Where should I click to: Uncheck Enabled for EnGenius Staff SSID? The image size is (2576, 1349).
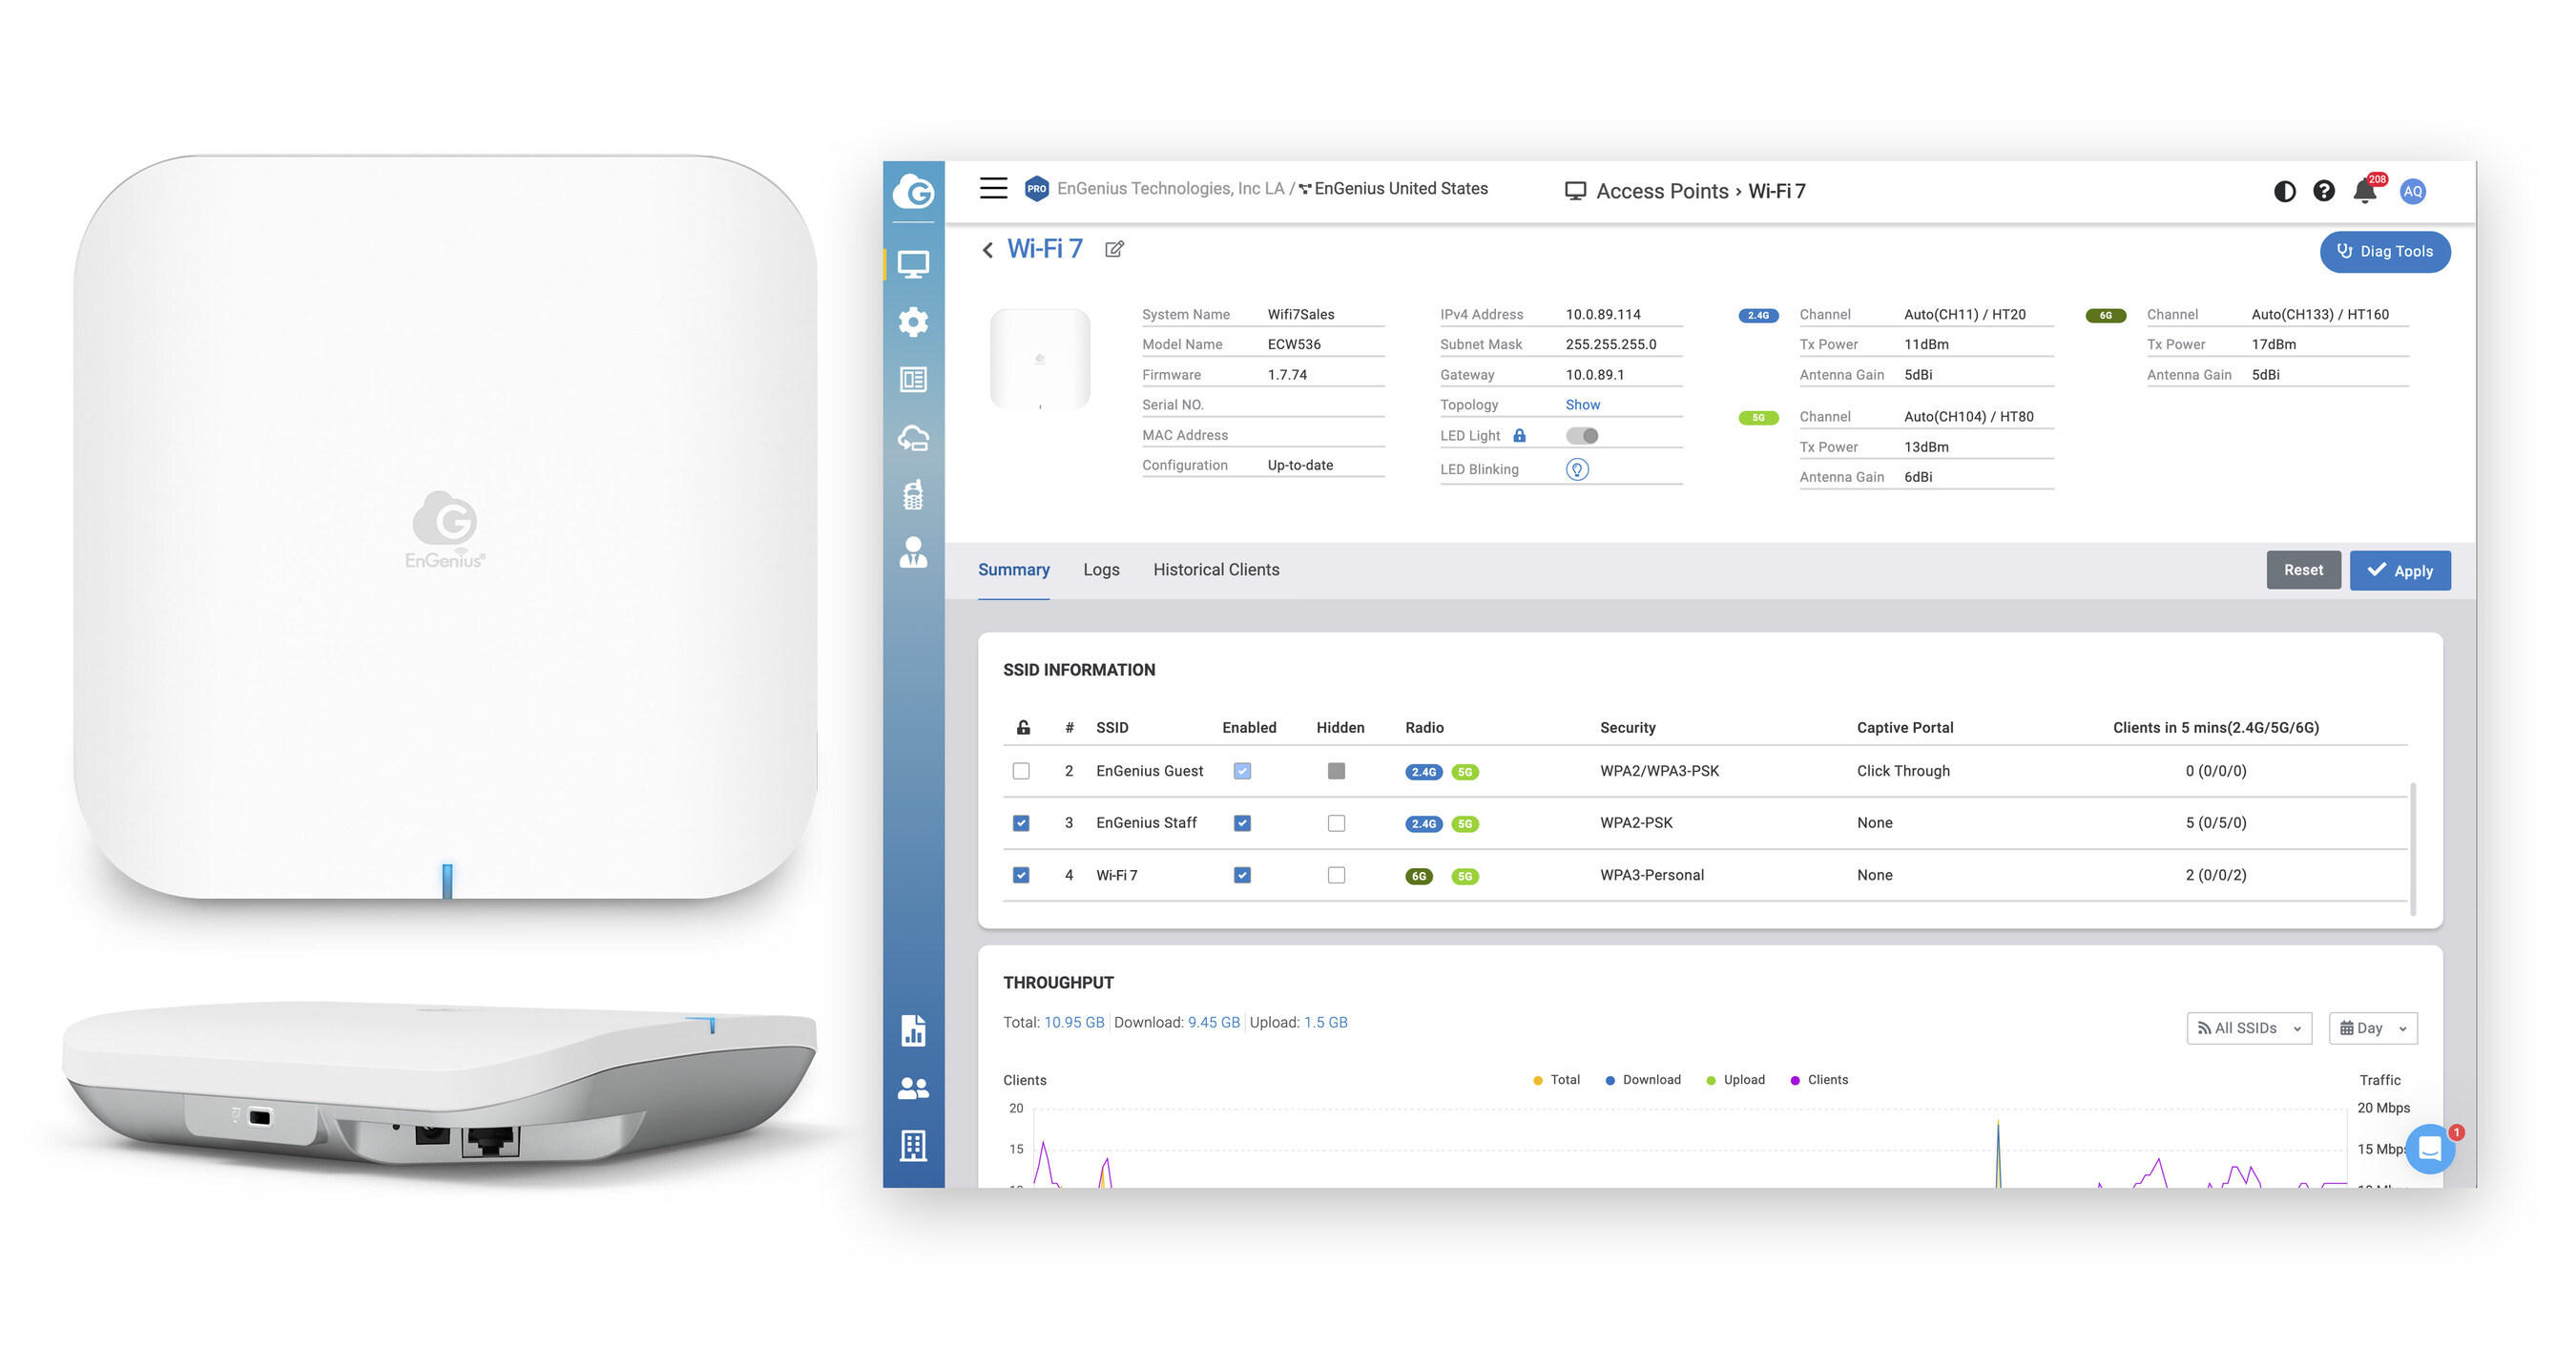[1242, 823]
